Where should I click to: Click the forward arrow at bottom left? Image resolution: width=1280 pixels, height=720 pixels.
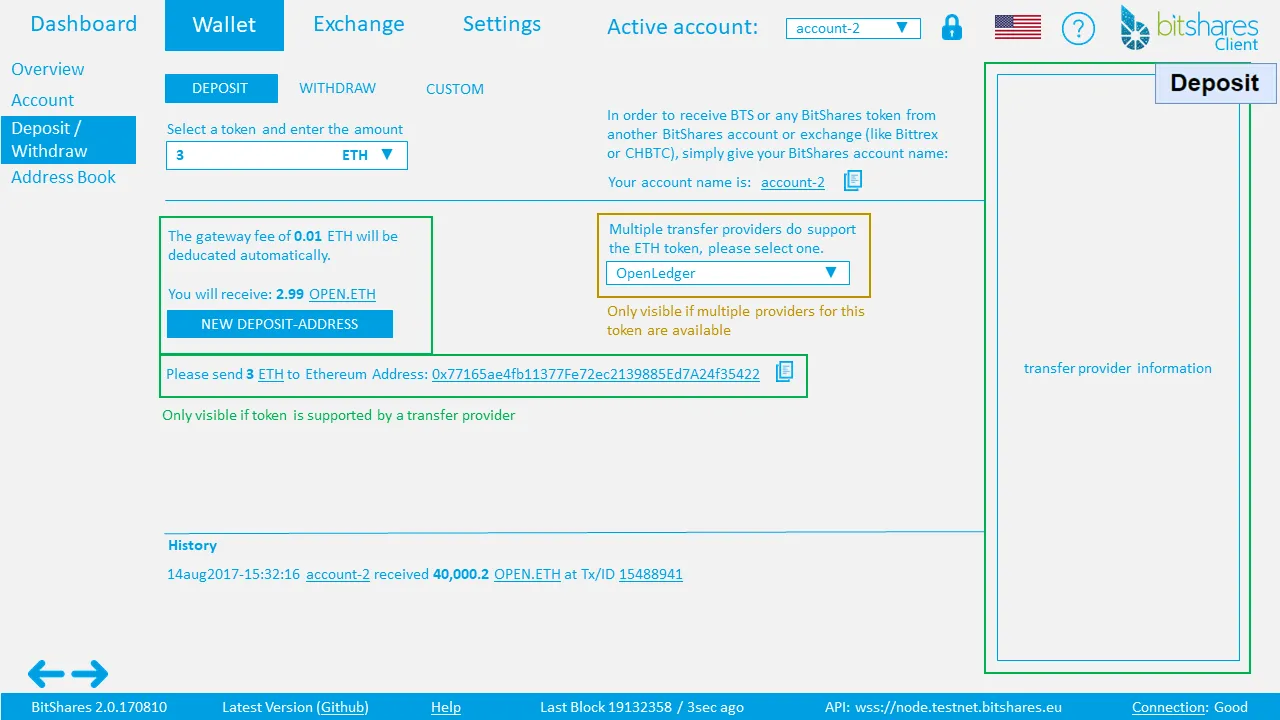pos(90,674)
